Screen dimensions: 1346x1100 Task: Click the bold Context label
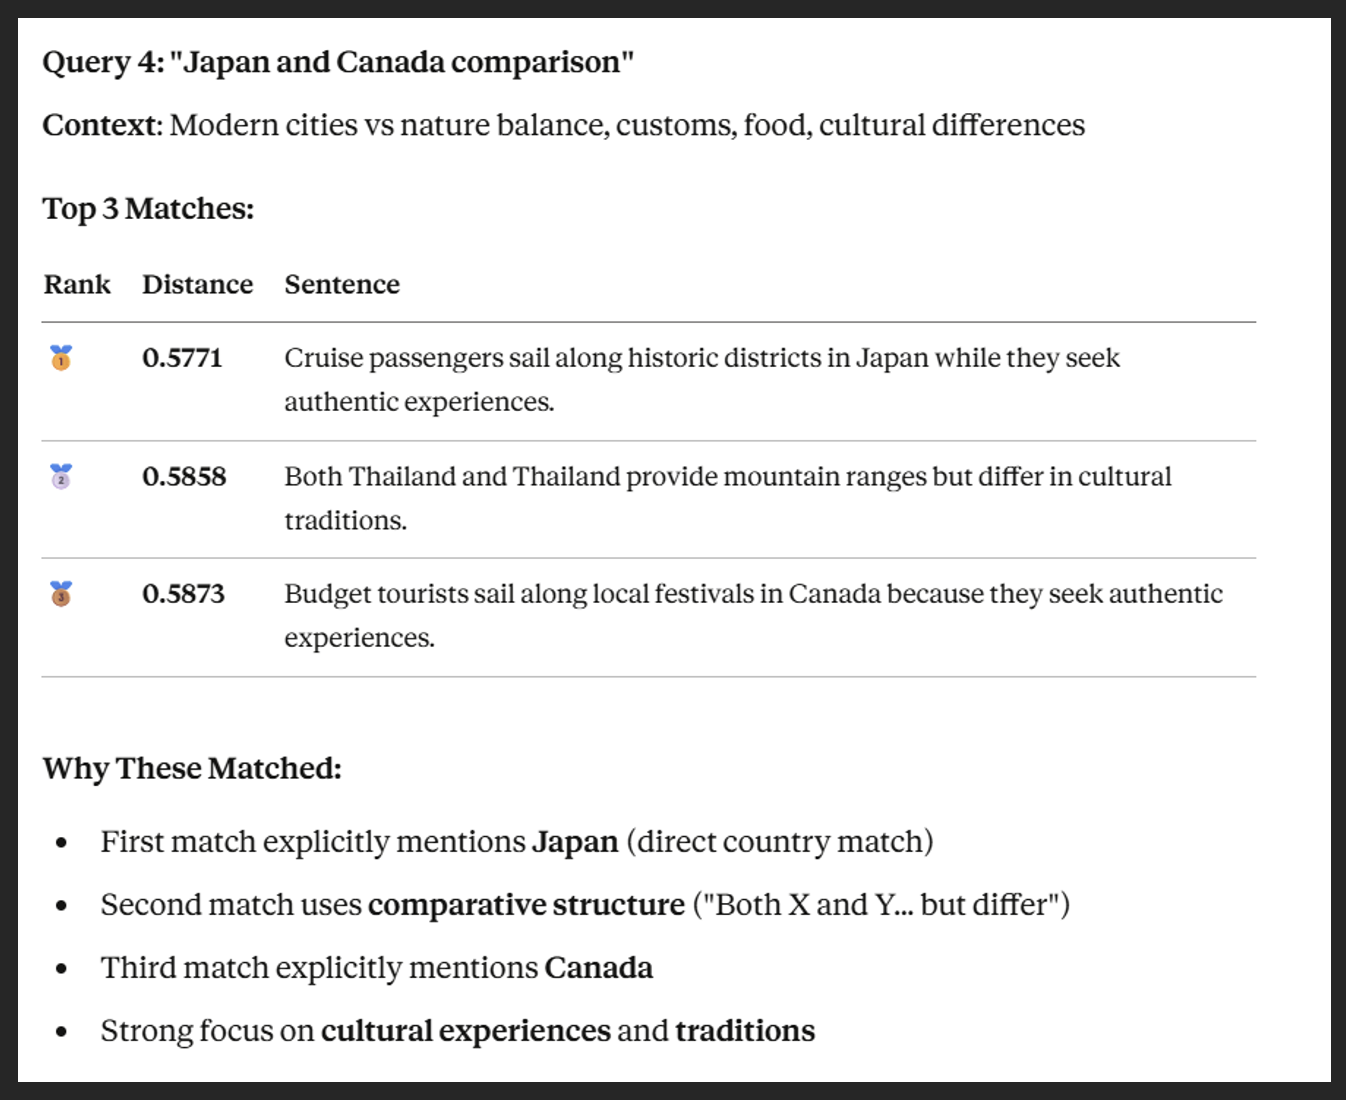click(x=101, y=126)
